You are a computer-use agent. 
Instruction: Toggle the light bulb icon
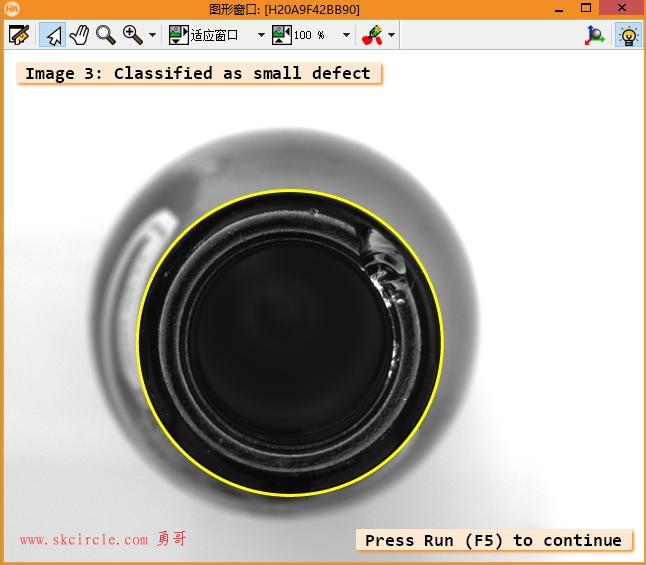point(628,35)
